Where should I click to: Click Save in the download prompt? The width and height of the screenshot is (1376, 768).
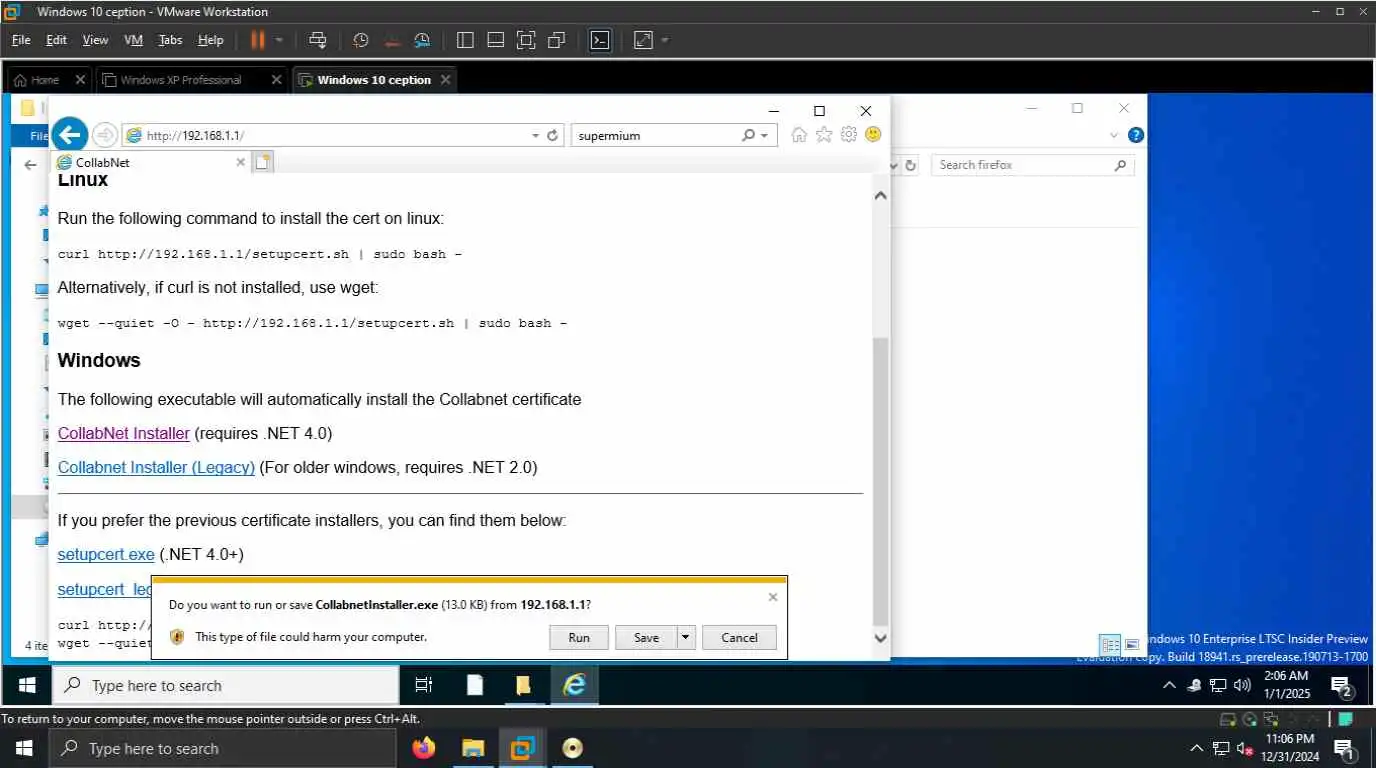point(646,637)
